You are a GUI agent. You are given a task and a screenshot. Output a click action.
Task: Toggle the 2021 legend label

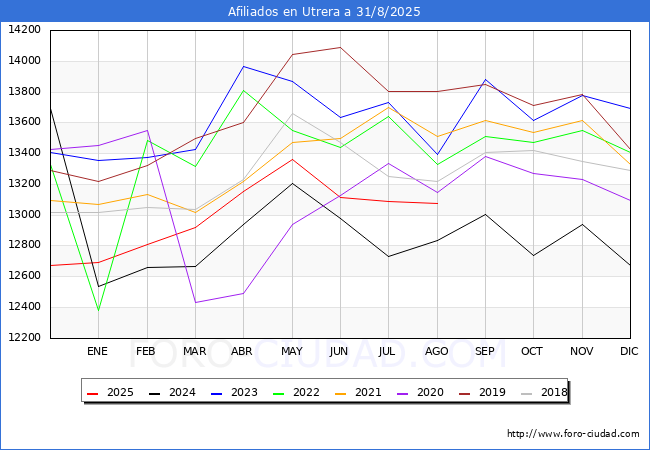[368, 392]
